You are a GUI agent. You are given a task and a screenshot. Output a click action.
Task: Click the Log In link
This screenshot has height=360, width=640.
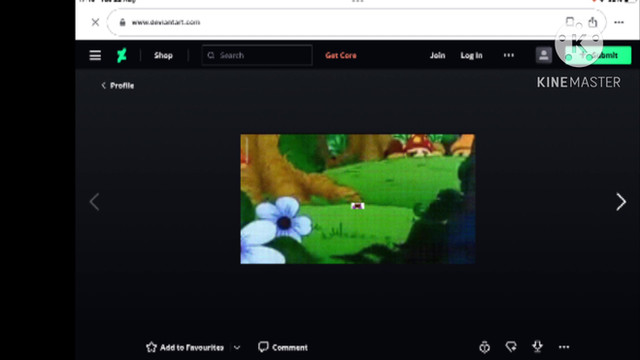coord(471,56)
